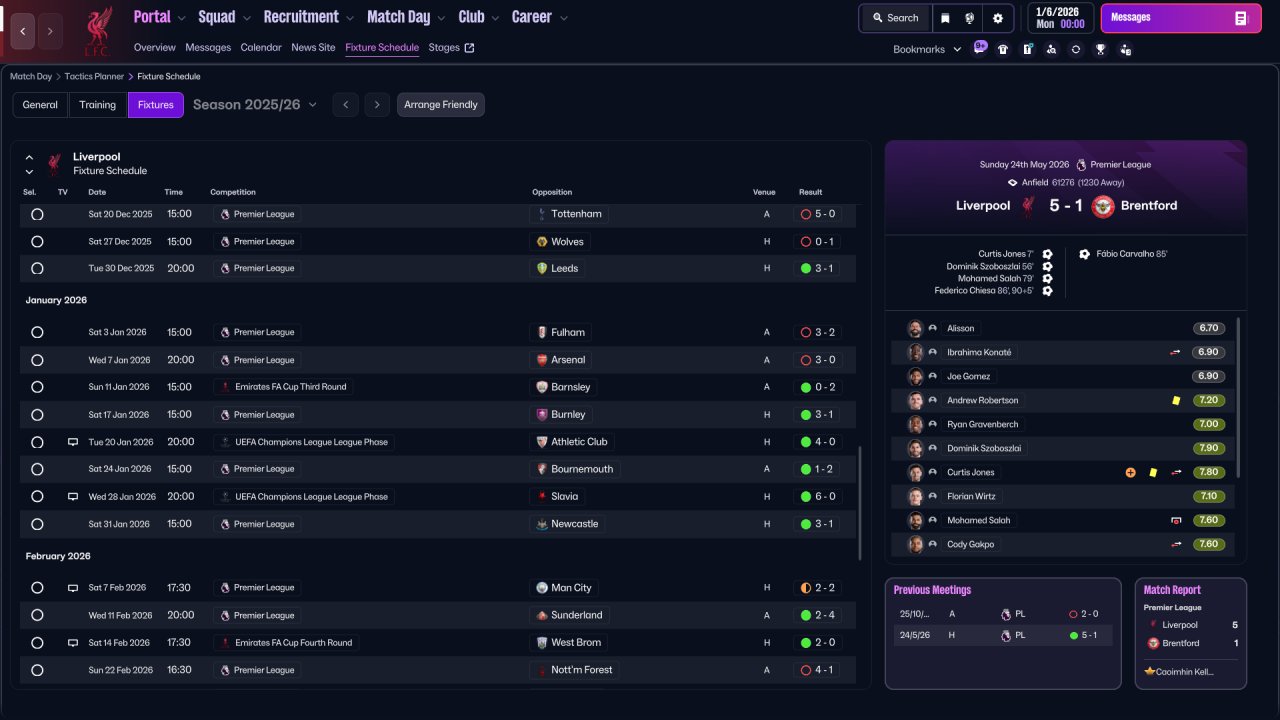1280x720 pixels.
Task: Click the Wolves club badge
Action: tap(542, 242)
